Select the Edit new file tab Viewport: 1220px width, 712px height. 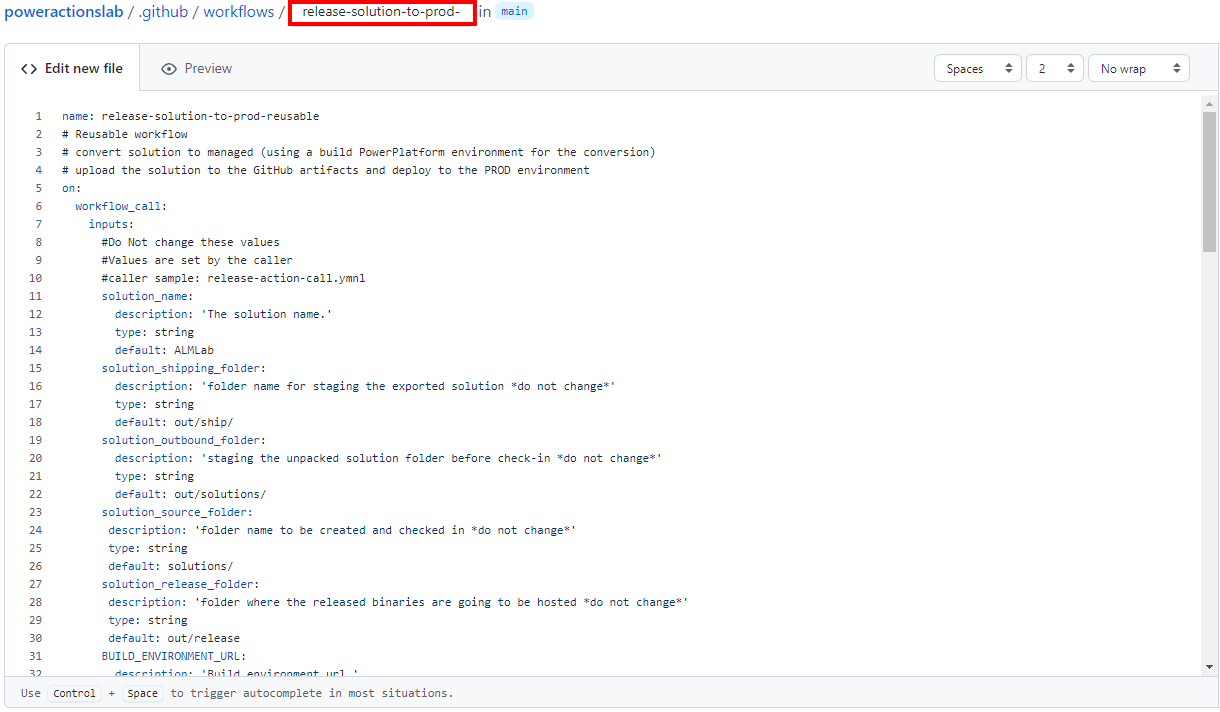pos(72,68)
